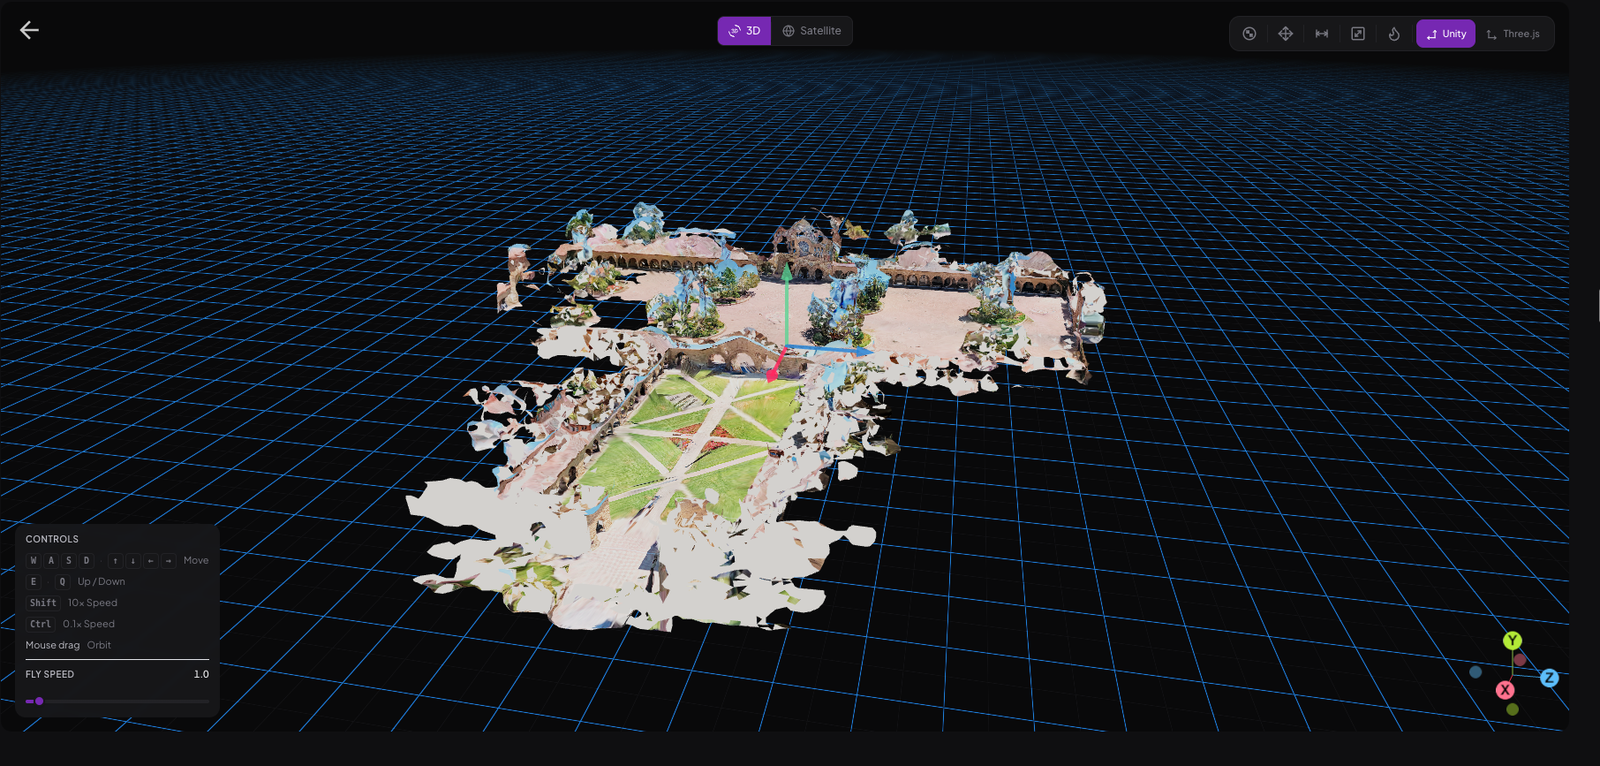Click the dark blue negative-axis gizmo dot
1600x766 pixels.
[x=1475, y=672]
